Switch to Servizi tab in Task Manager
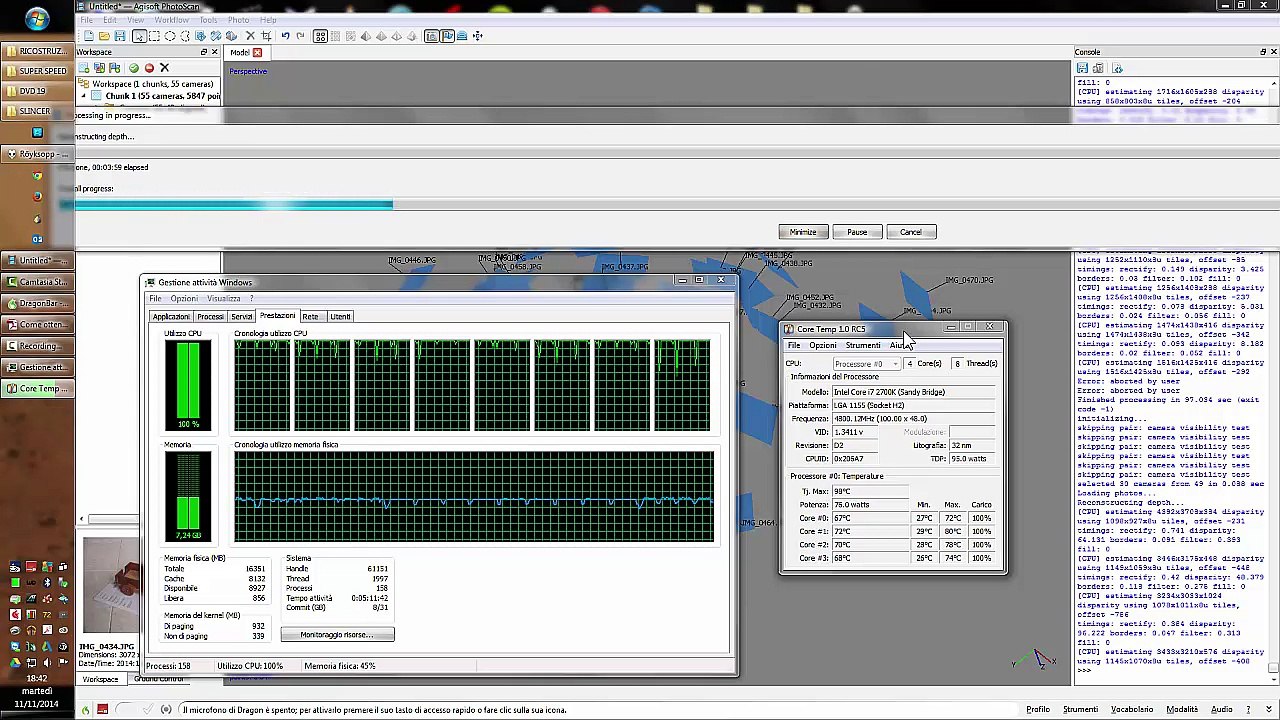Image resolution: width=1280 pixels, height=720 pixels. click(242, 317)
